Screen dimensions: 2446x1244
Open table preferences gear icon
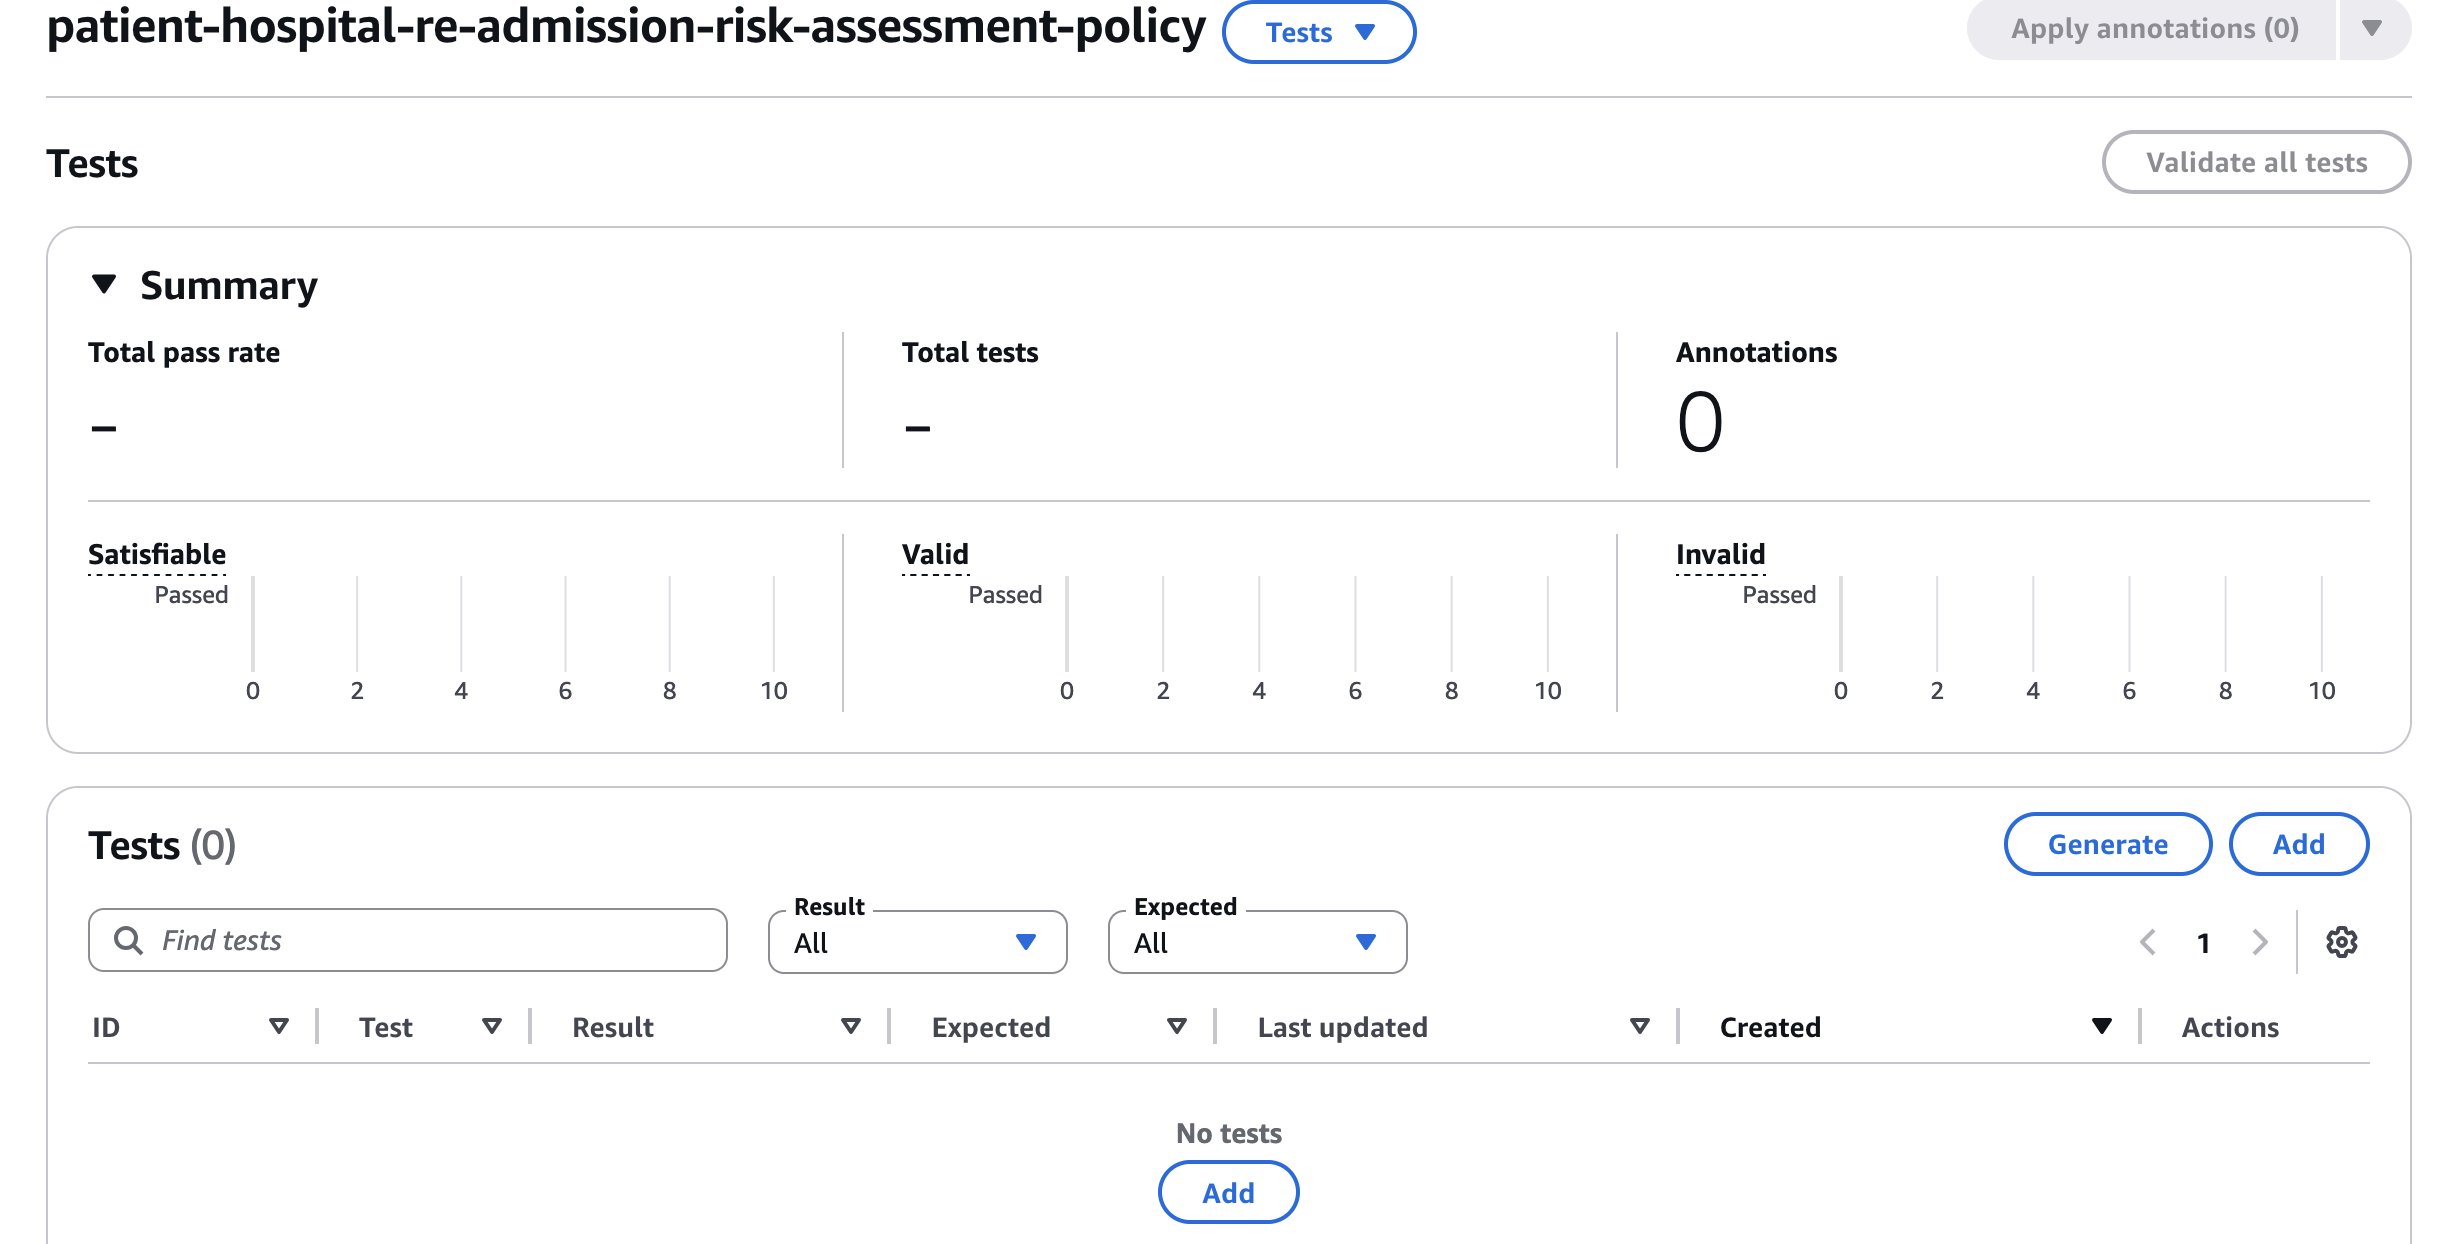[2341, 941]
